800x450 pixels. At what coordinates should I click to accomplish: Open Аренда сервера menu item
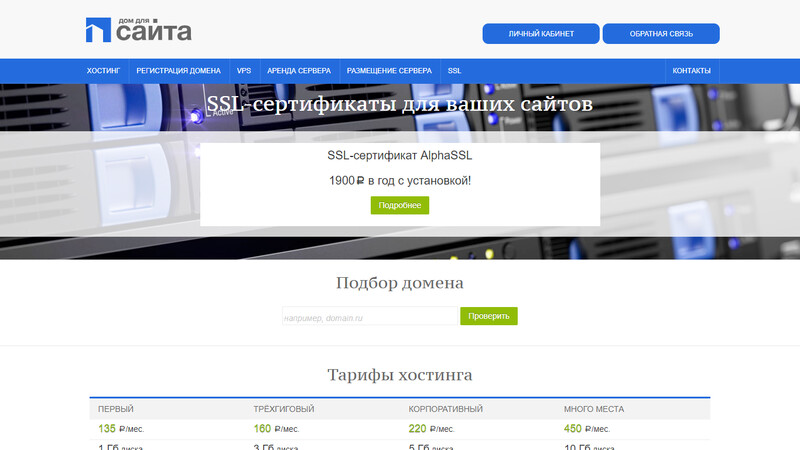[x=299, y=71]
